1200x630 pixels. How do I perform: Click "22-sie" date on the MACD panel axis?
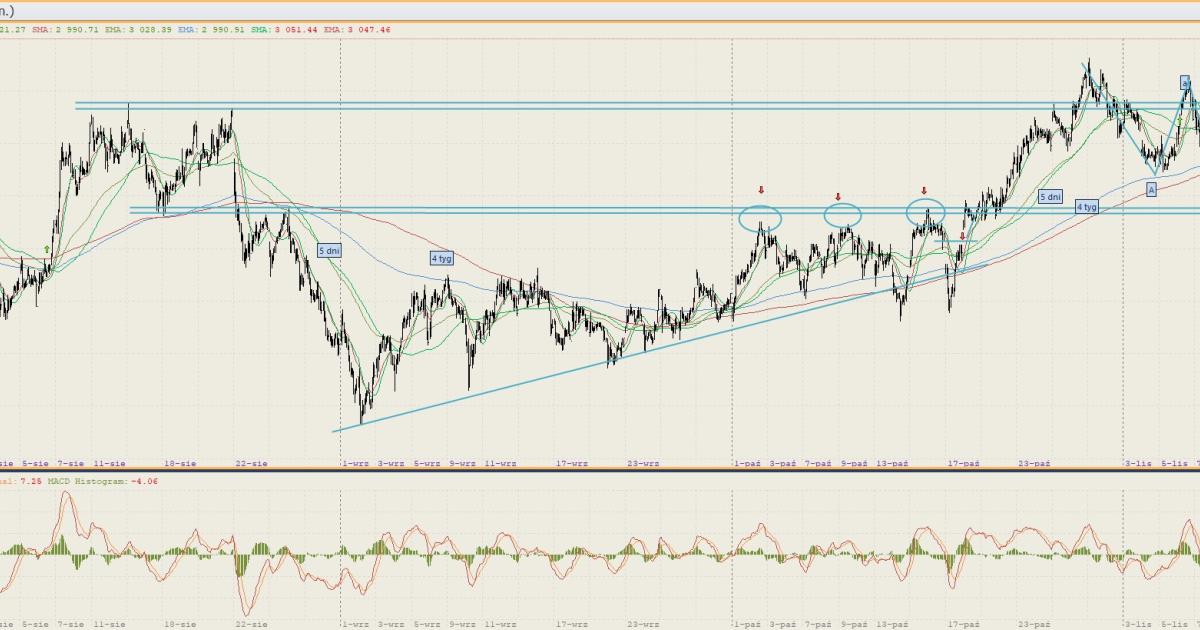click(251, 624)
